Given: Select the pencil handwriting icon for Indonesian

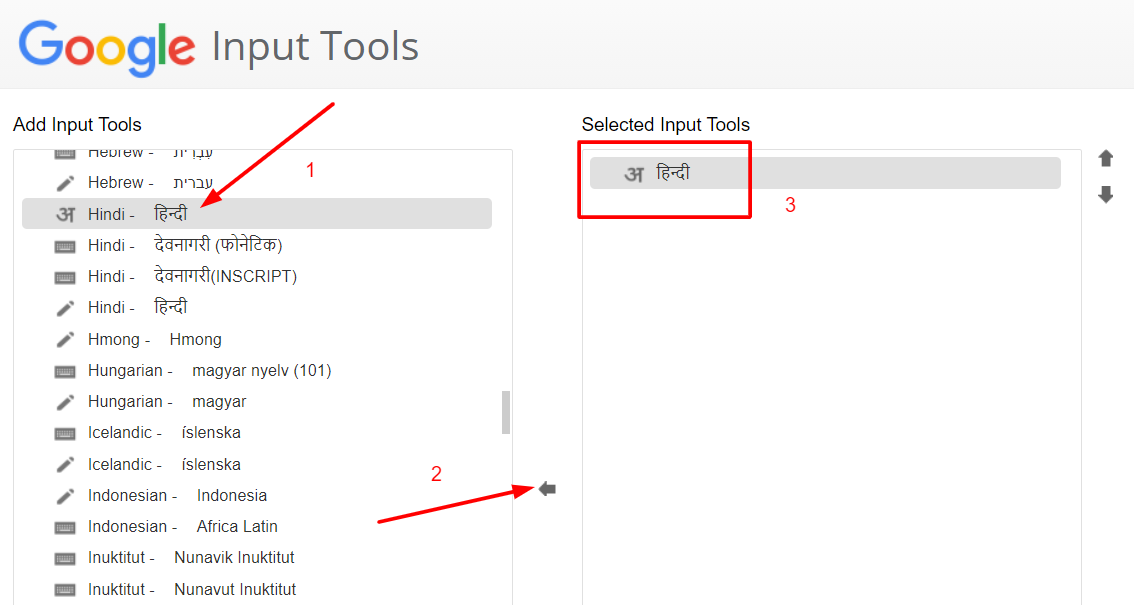Looking at the screenshot, I should [64, 495].
